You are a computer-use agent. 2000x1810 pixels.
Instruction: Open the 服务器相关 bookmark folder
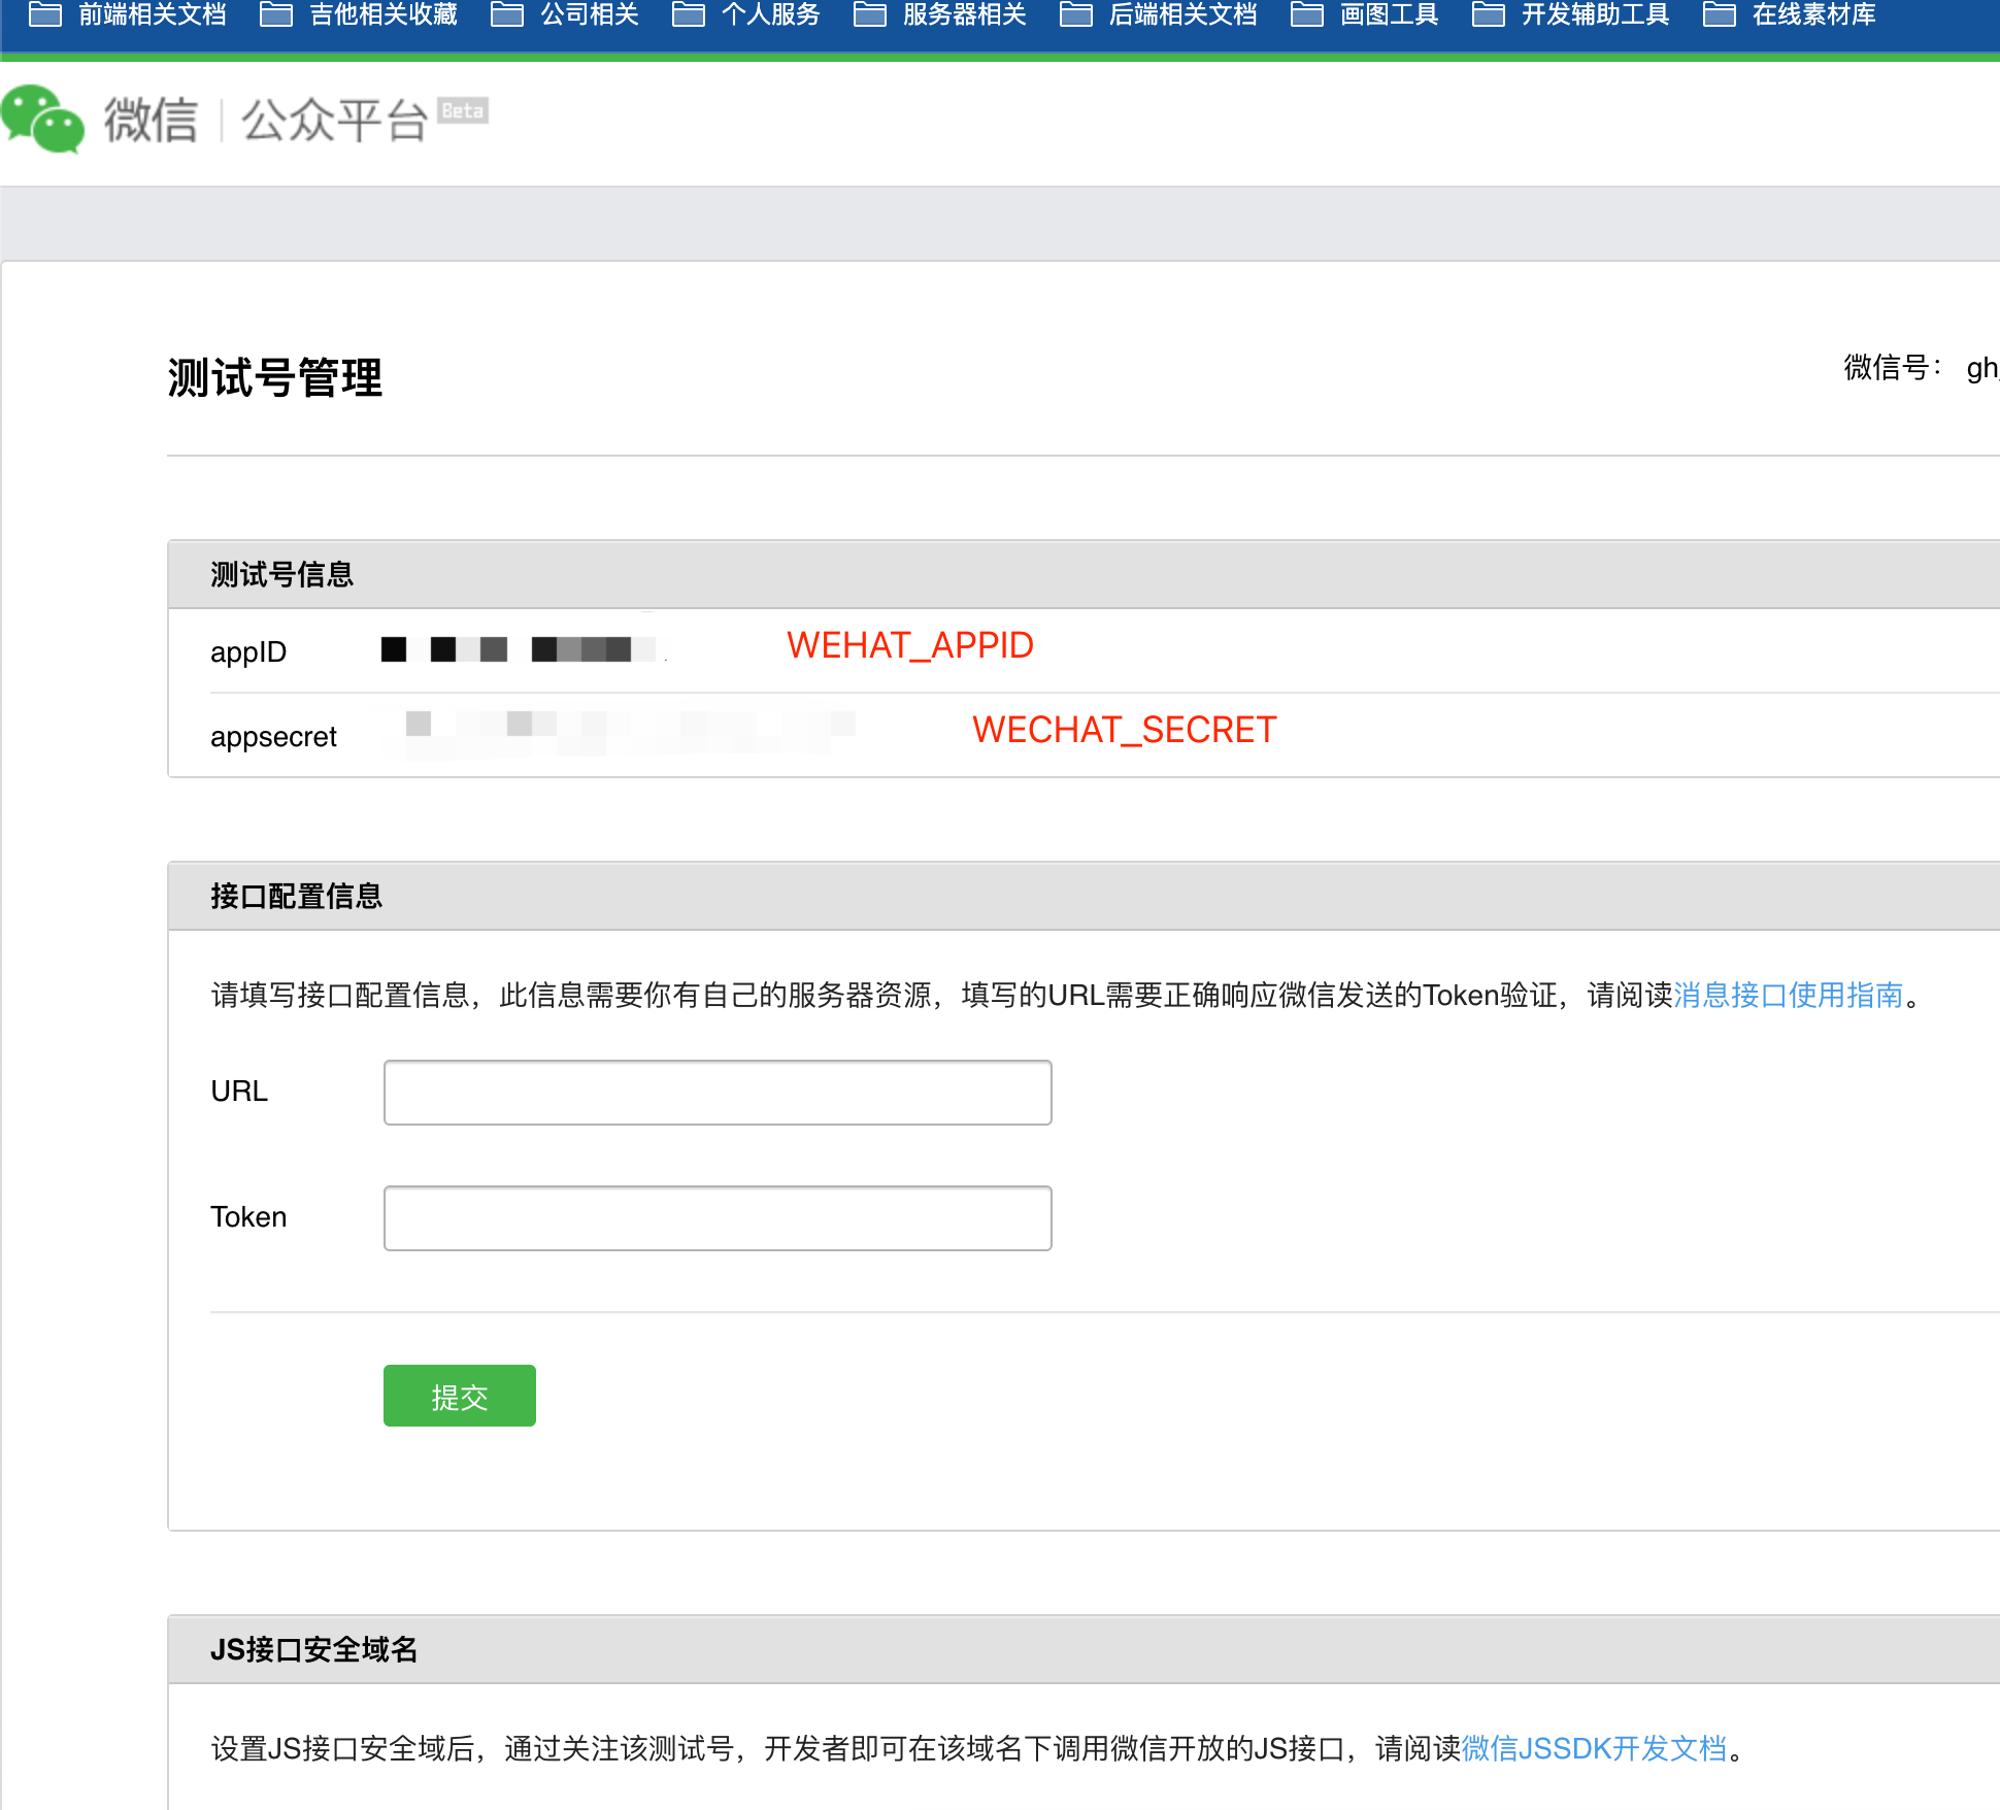(x=940, y=15)
